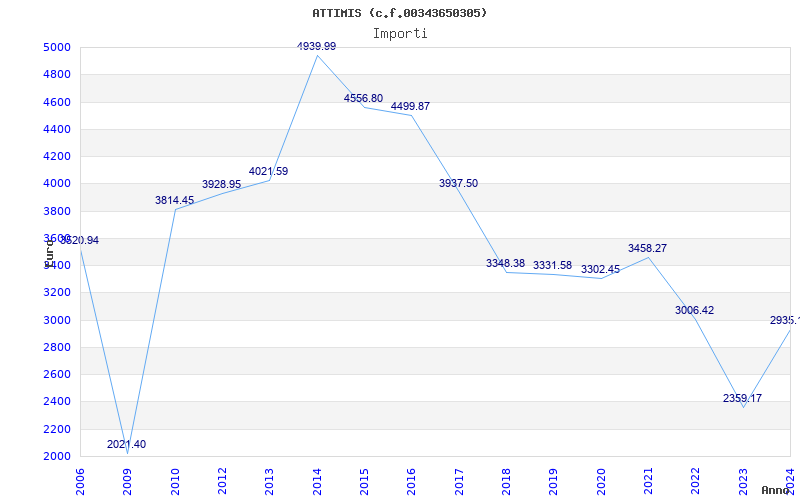Viewport: 800px width, 500px height.
Task: Click x-axis year label 2023
Action: click(743, 482)
